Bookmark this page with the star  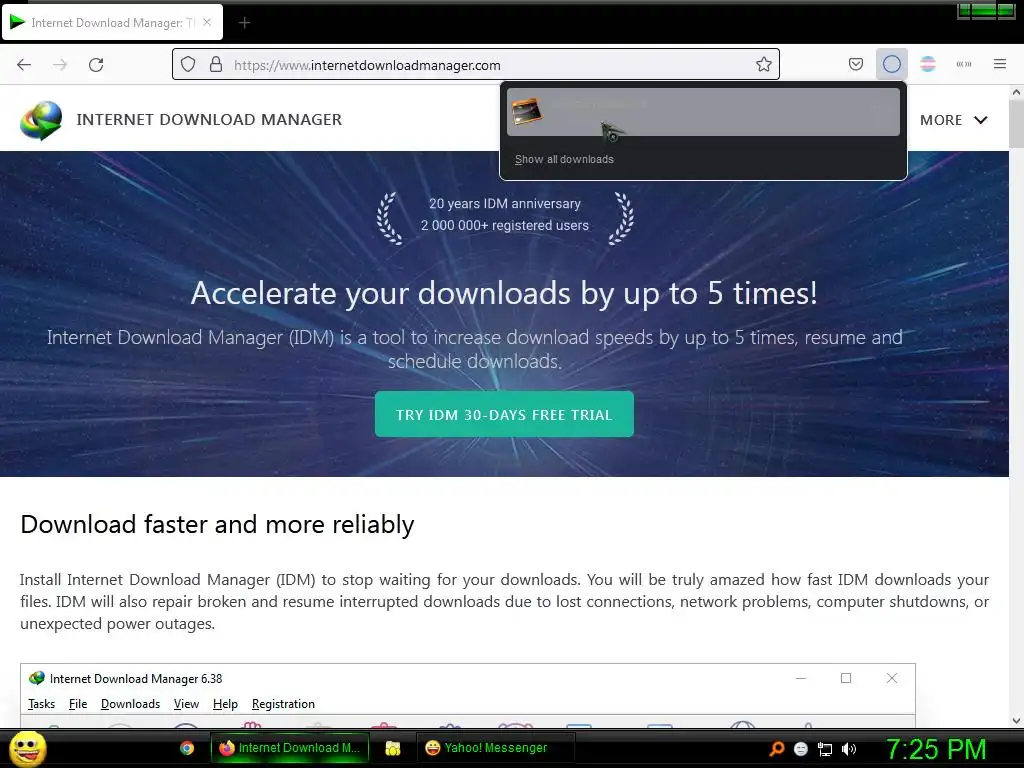(763, 65)
